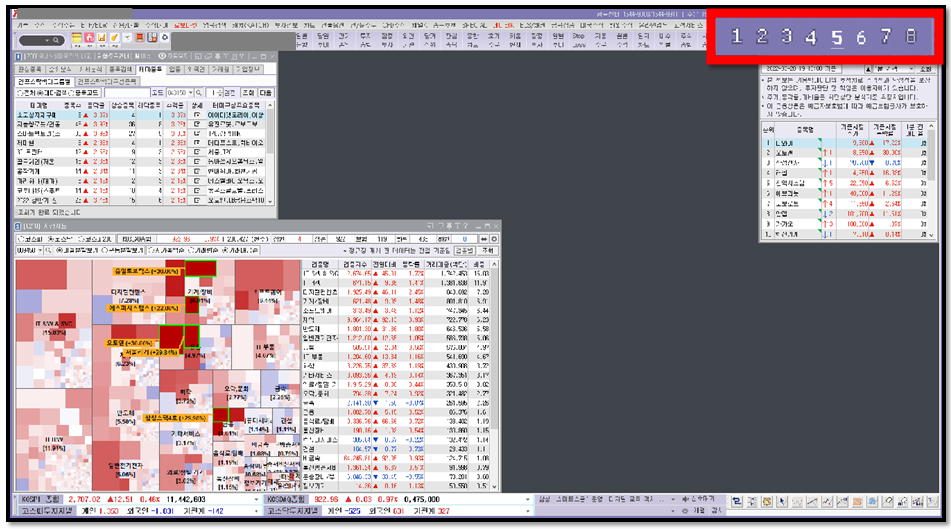Click the envelope toolbar icon
The width and height of the screenshot is (951, 529).
pyautogui.click(x=127, y=38)
